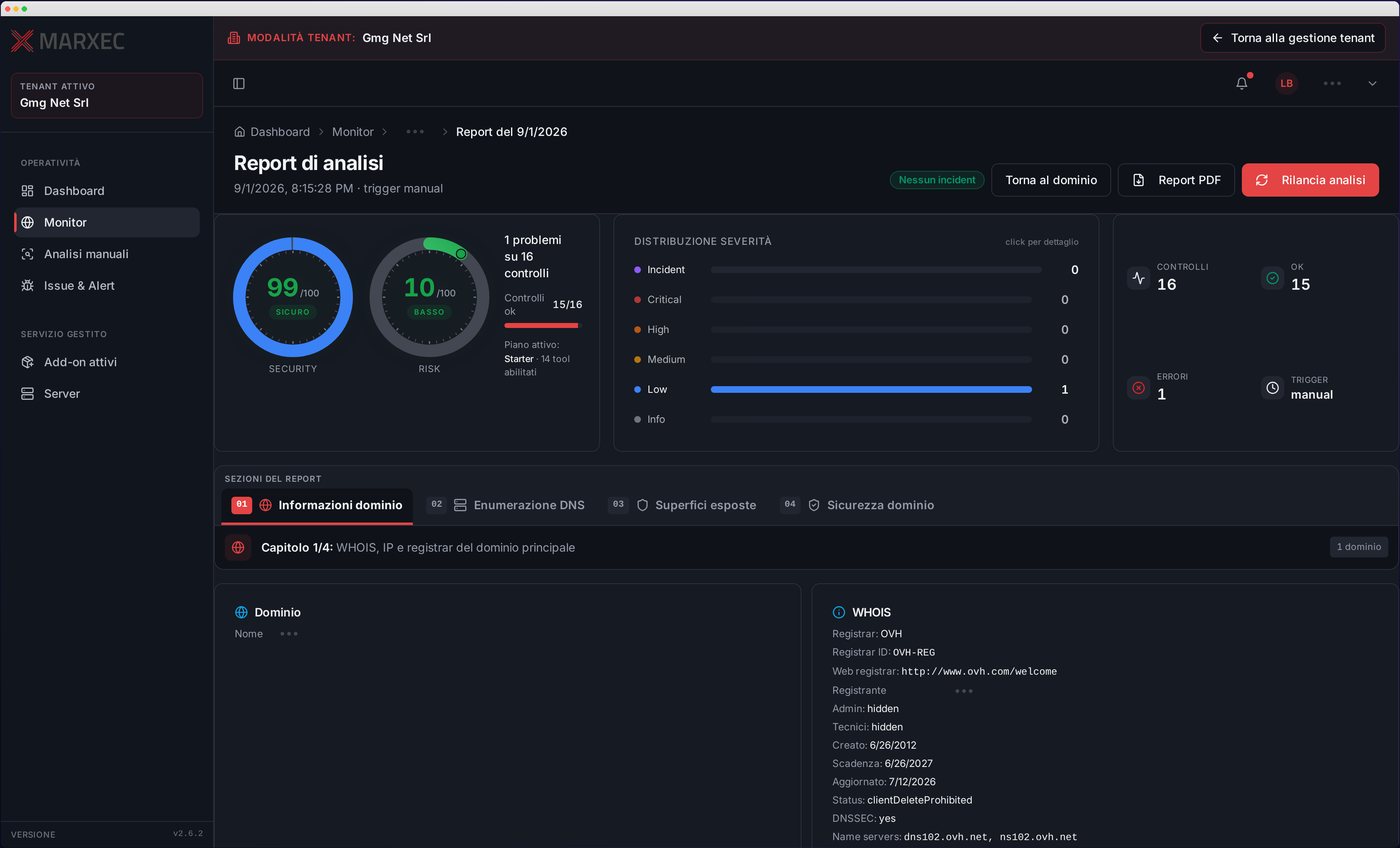Image resolution: width=1400 pixels, height=848 pixels.
Task: Download the Report PDF
Action: pyautogui.click(x=1176, y=180)
